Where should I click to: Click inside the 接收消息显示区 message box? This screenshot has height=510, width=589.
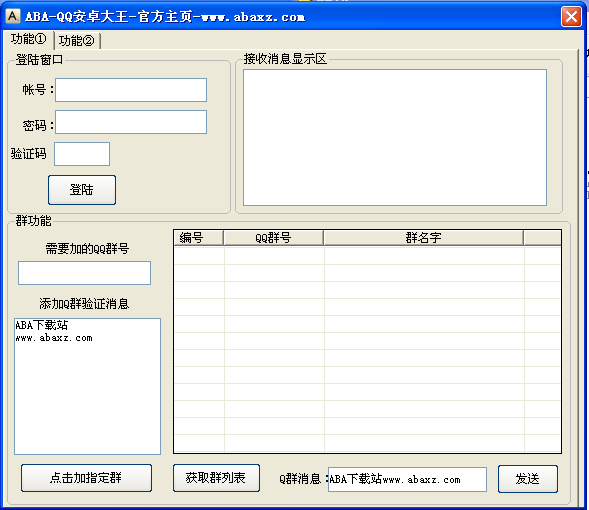coord(395,137)
